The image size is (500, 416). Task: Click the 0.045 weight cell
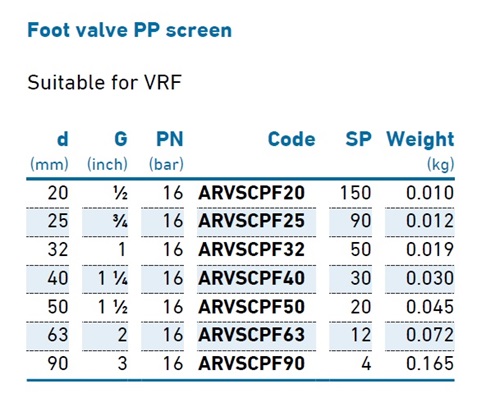[430, 307]
